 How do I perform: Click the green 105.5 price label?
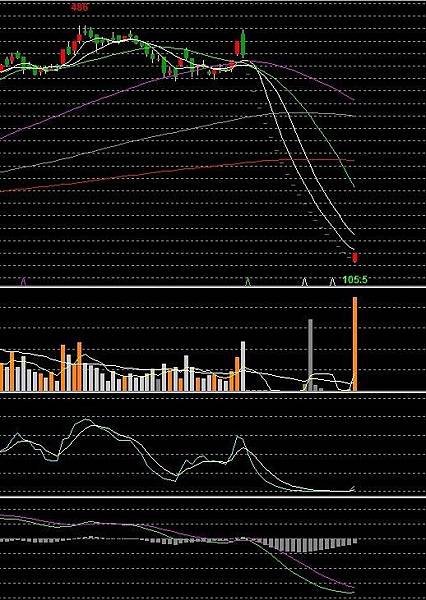(355, 280)
